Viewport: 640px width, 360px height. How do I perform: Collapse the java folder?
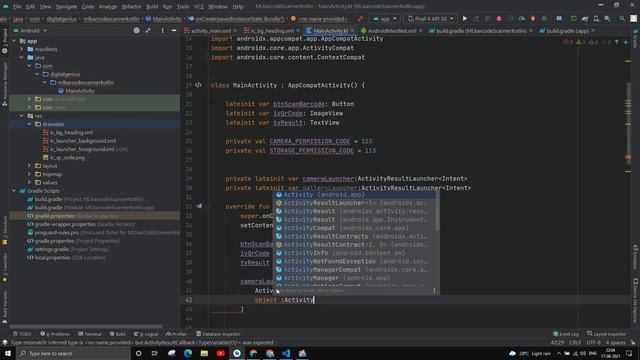pyautogui.click(x=22, y=58)
